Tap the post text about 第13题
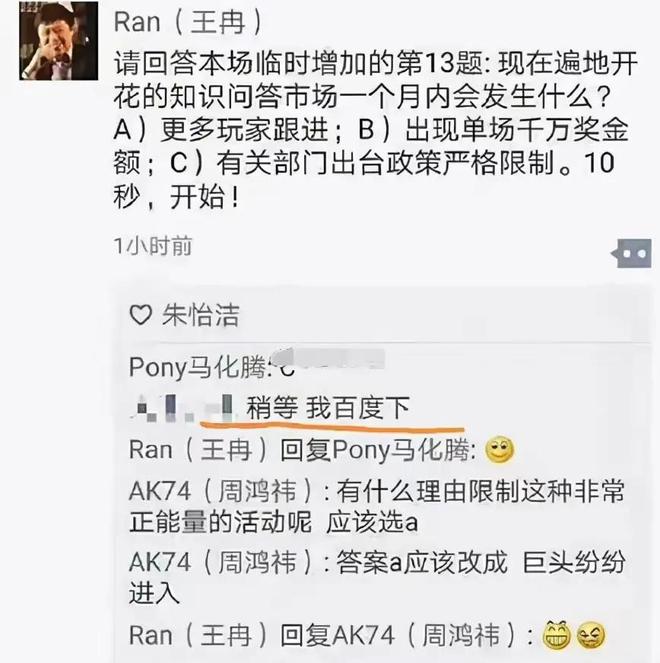660x663 pixels. click(375, 130)
